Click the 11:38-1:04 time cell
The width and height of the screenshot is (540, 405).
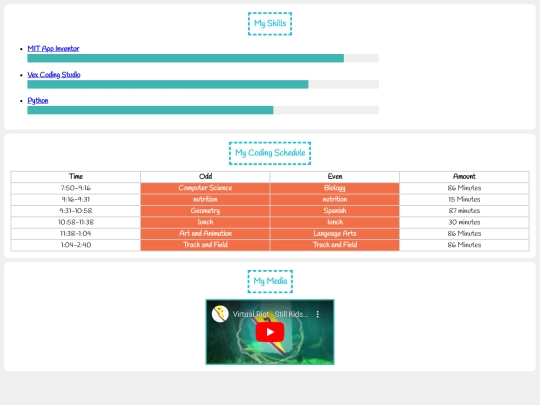(76, 233)
